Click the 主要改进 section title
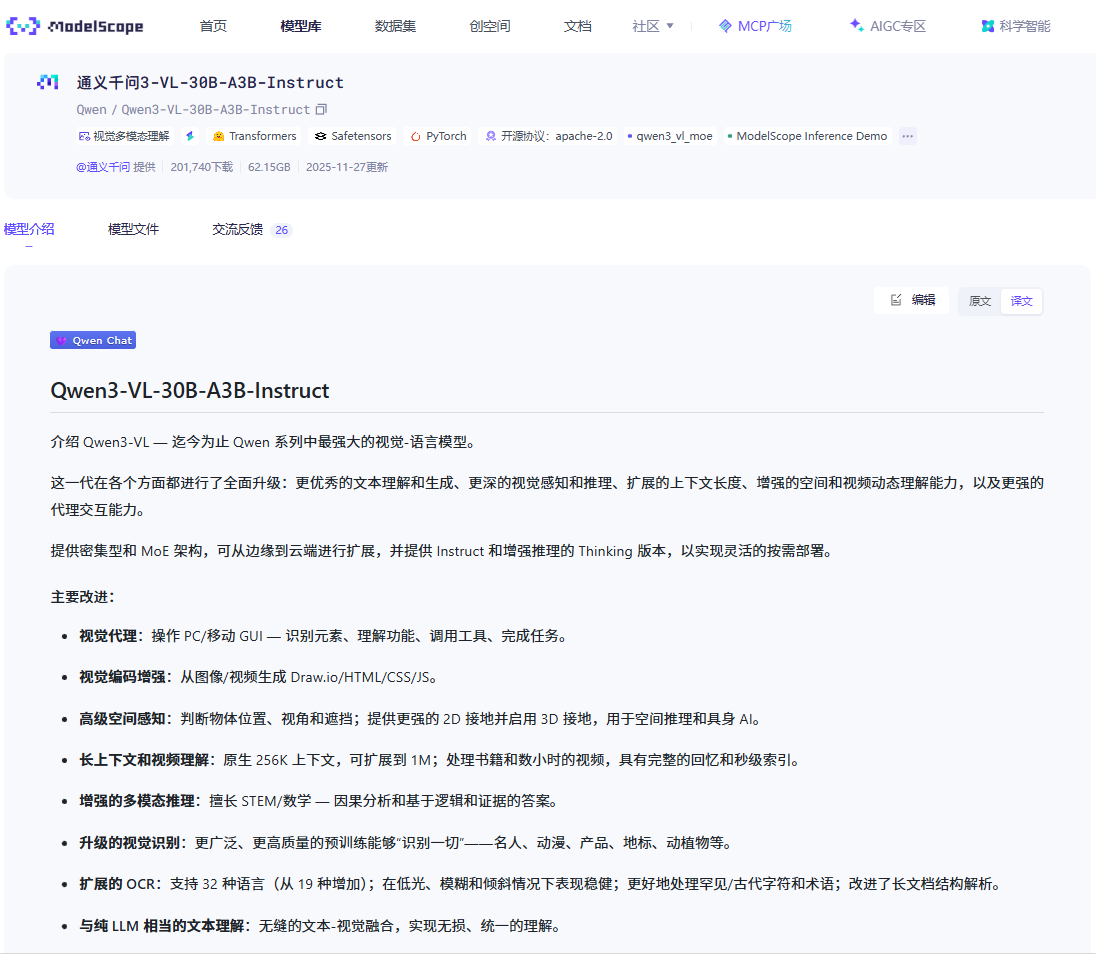 click(82, 597)
